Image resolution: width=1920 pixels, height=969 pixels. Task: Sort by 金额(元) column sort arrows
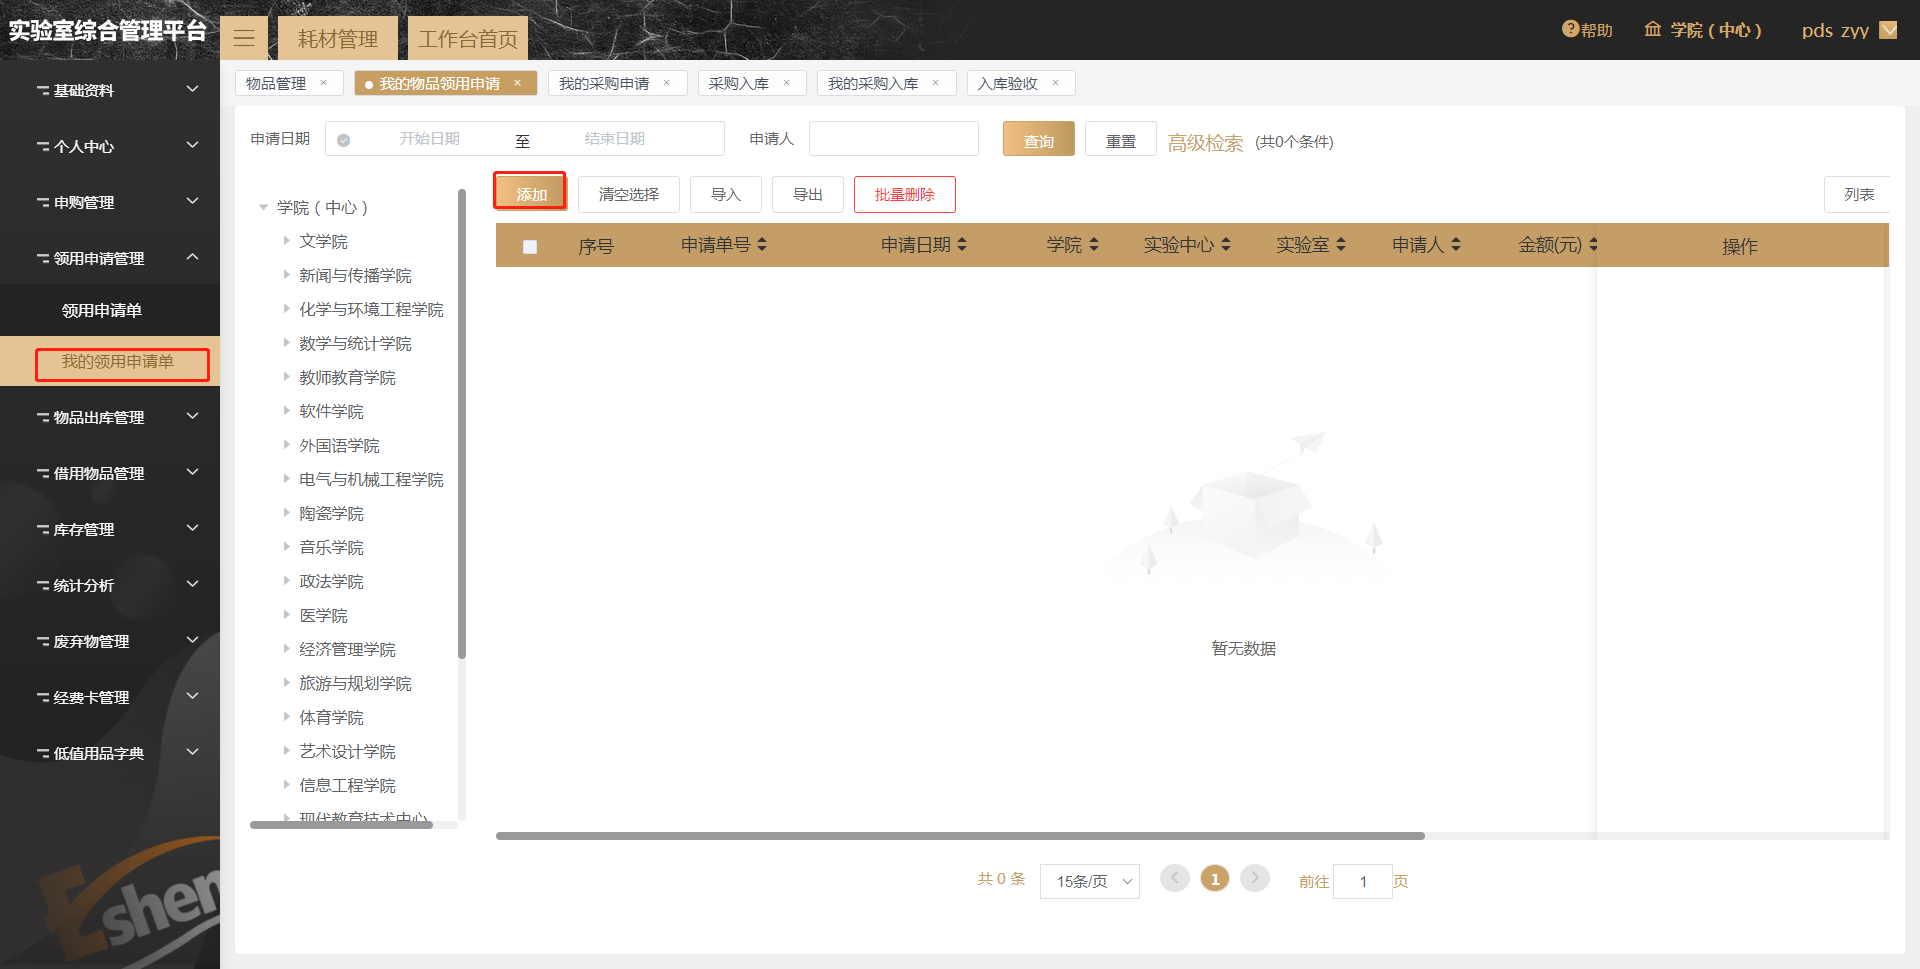1593,245
